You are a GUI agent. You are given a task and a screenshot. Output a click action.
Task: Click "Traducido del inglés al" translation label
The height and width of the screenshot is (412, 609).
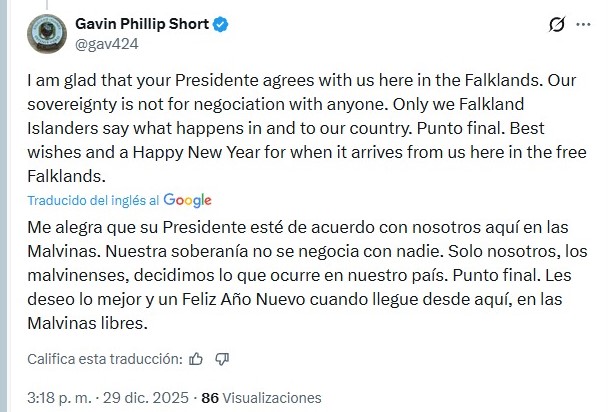tap(92, 200)
